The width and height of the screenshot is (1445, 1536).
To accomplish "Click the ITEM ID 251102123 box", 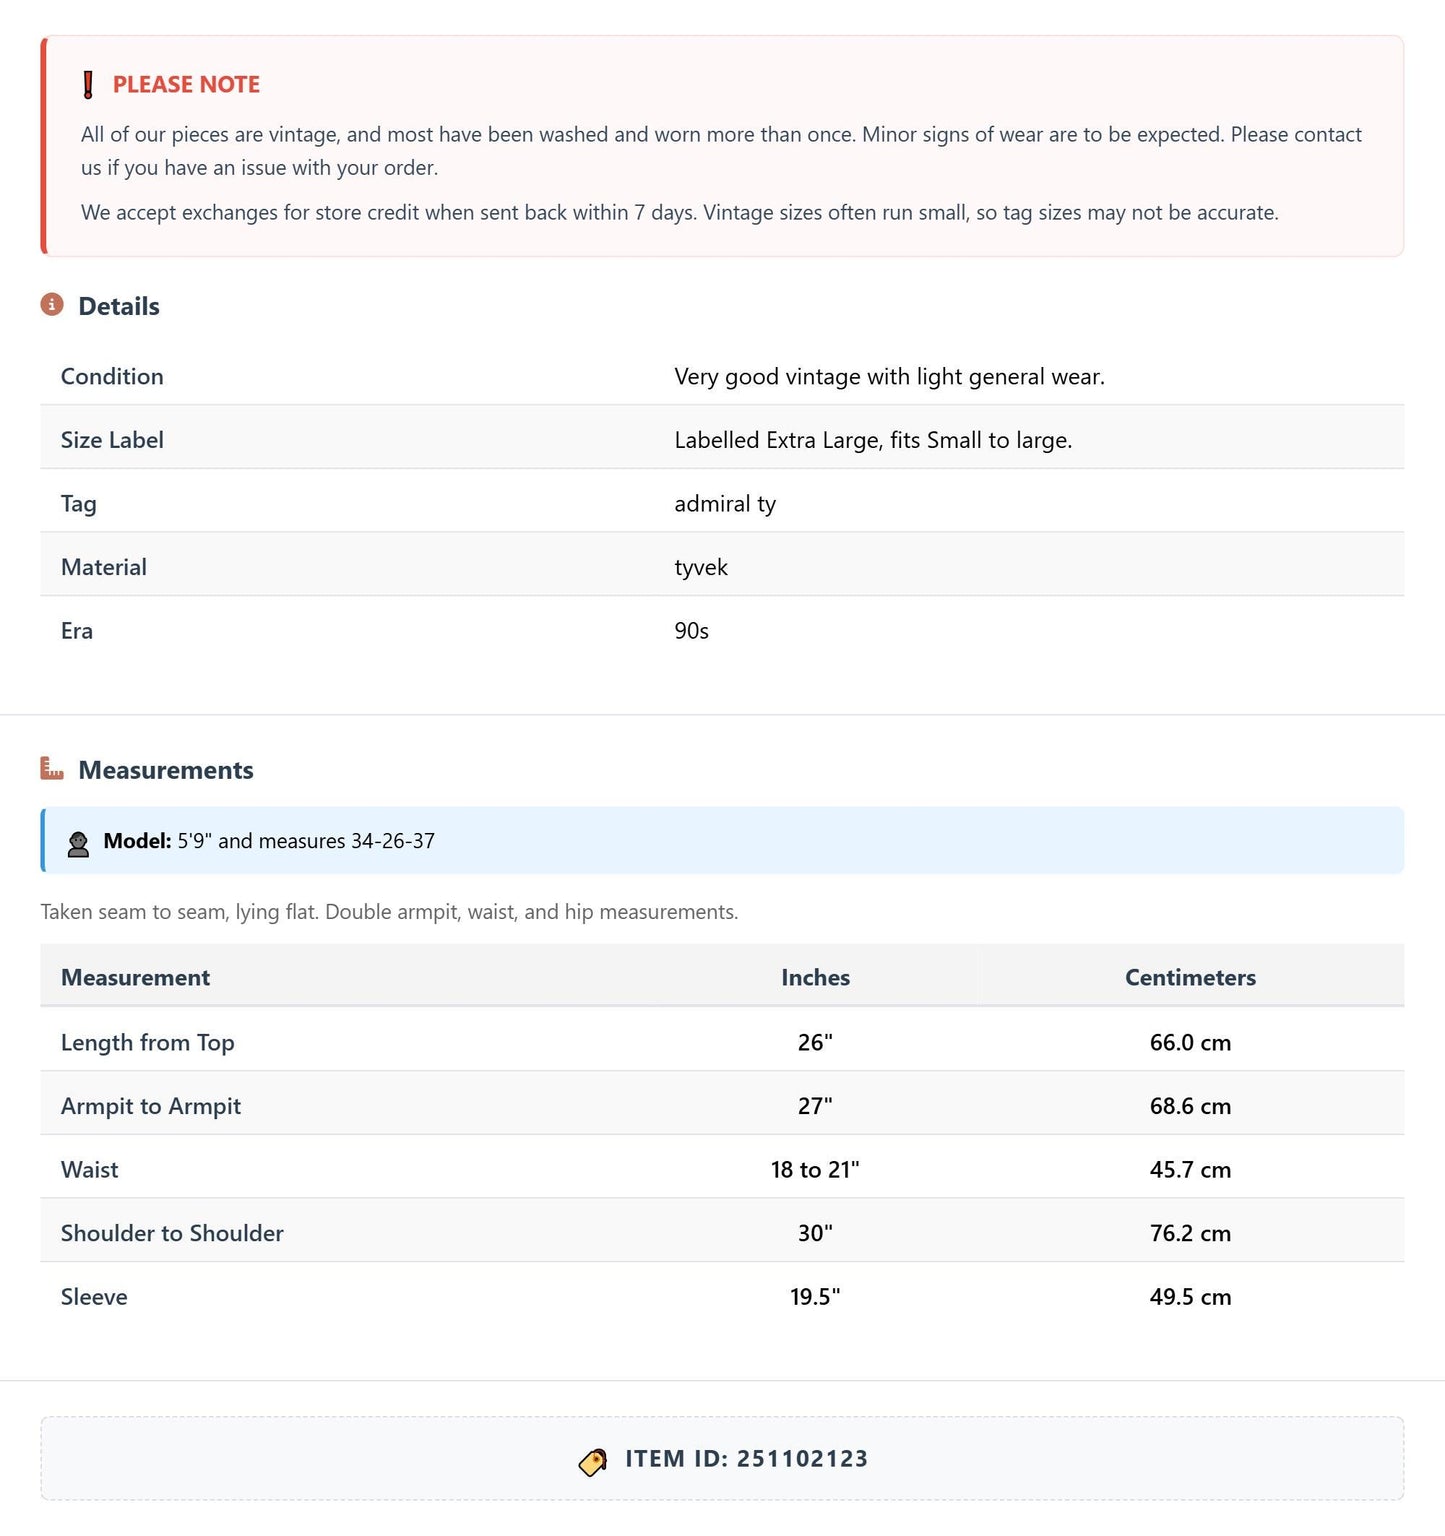I will (722, 1458).
